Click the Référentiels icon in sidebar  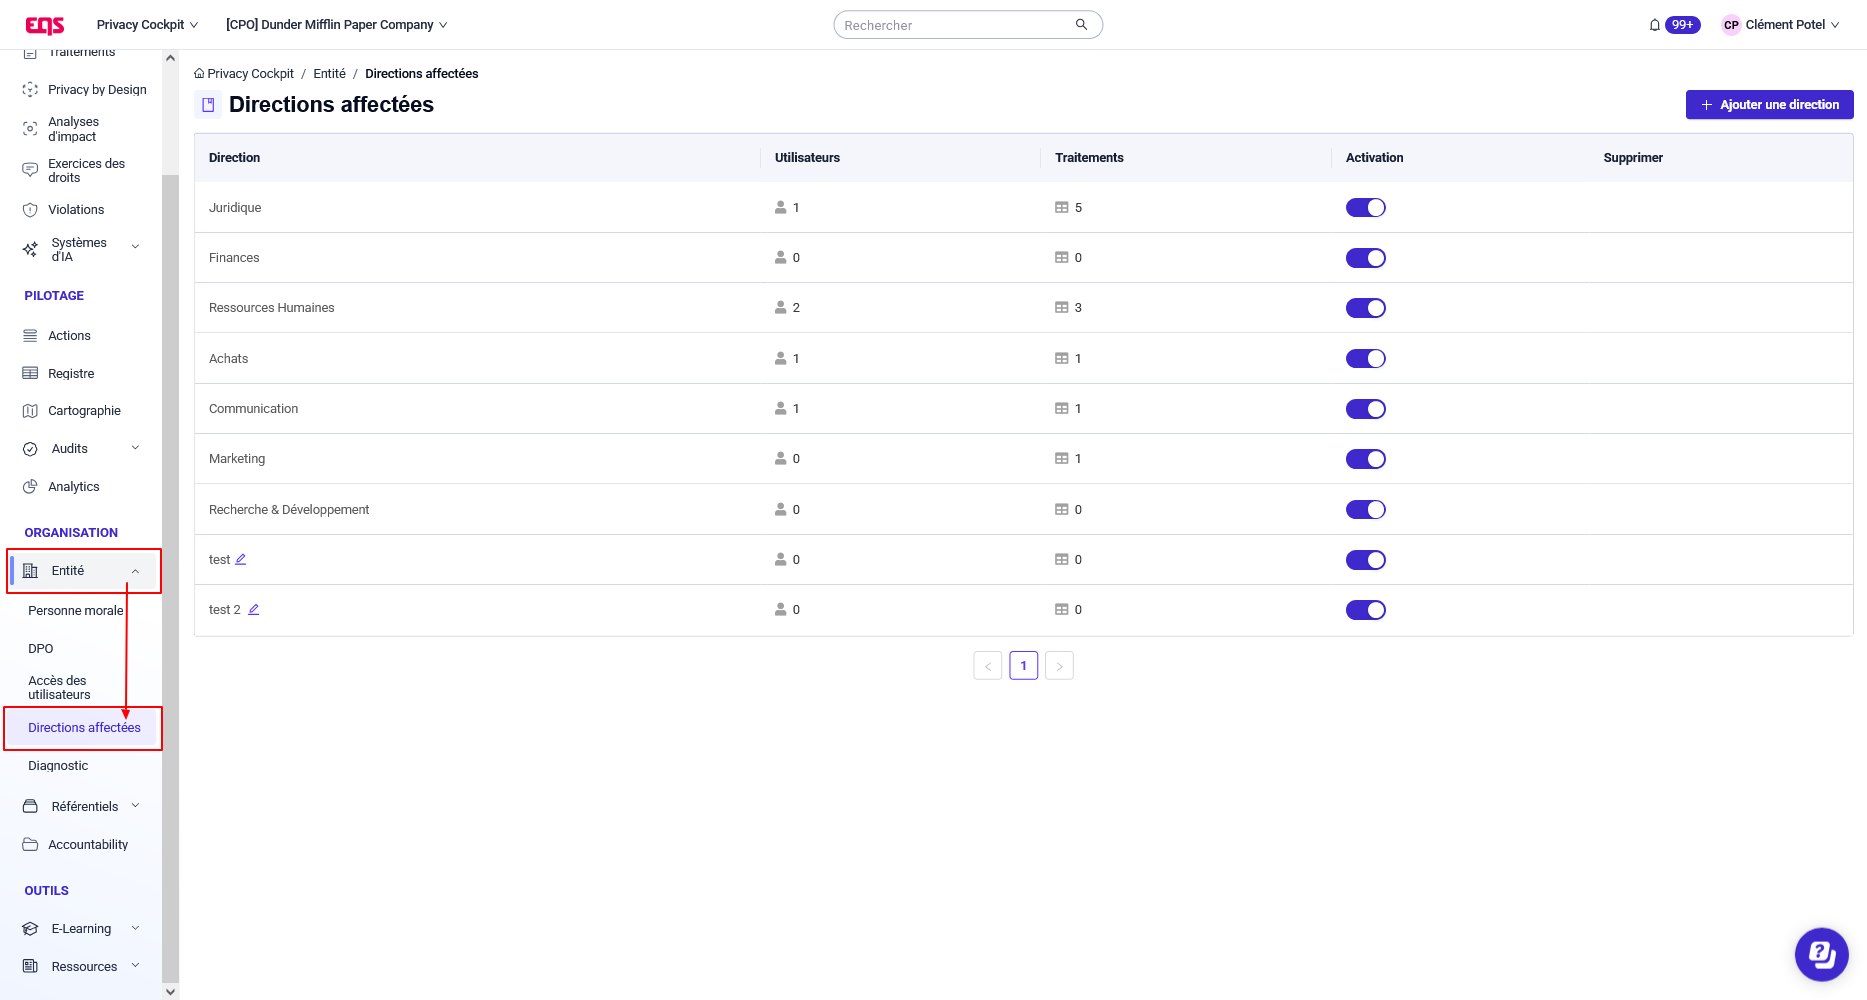(30, 806)
